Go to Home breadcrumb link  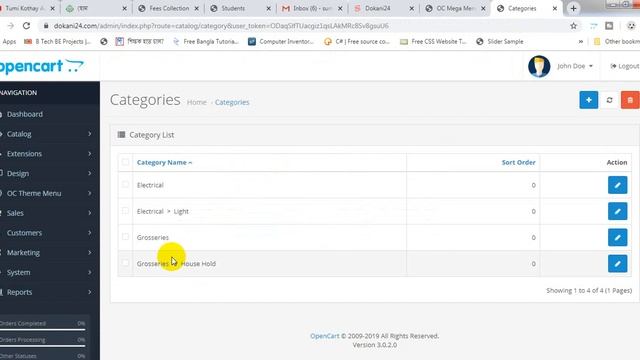196,102
